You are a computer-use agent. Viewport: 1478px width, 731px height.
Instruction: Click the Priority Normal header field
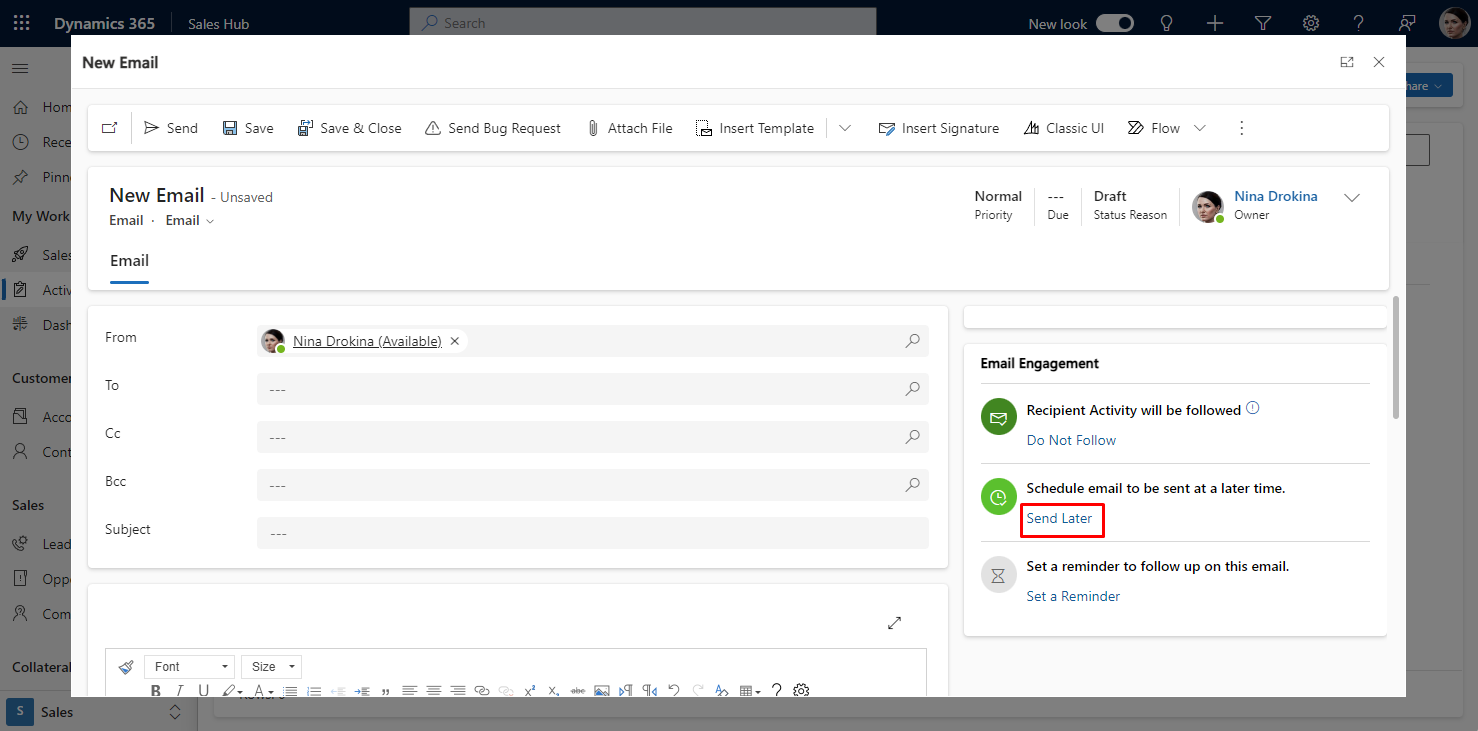point(998,204)
